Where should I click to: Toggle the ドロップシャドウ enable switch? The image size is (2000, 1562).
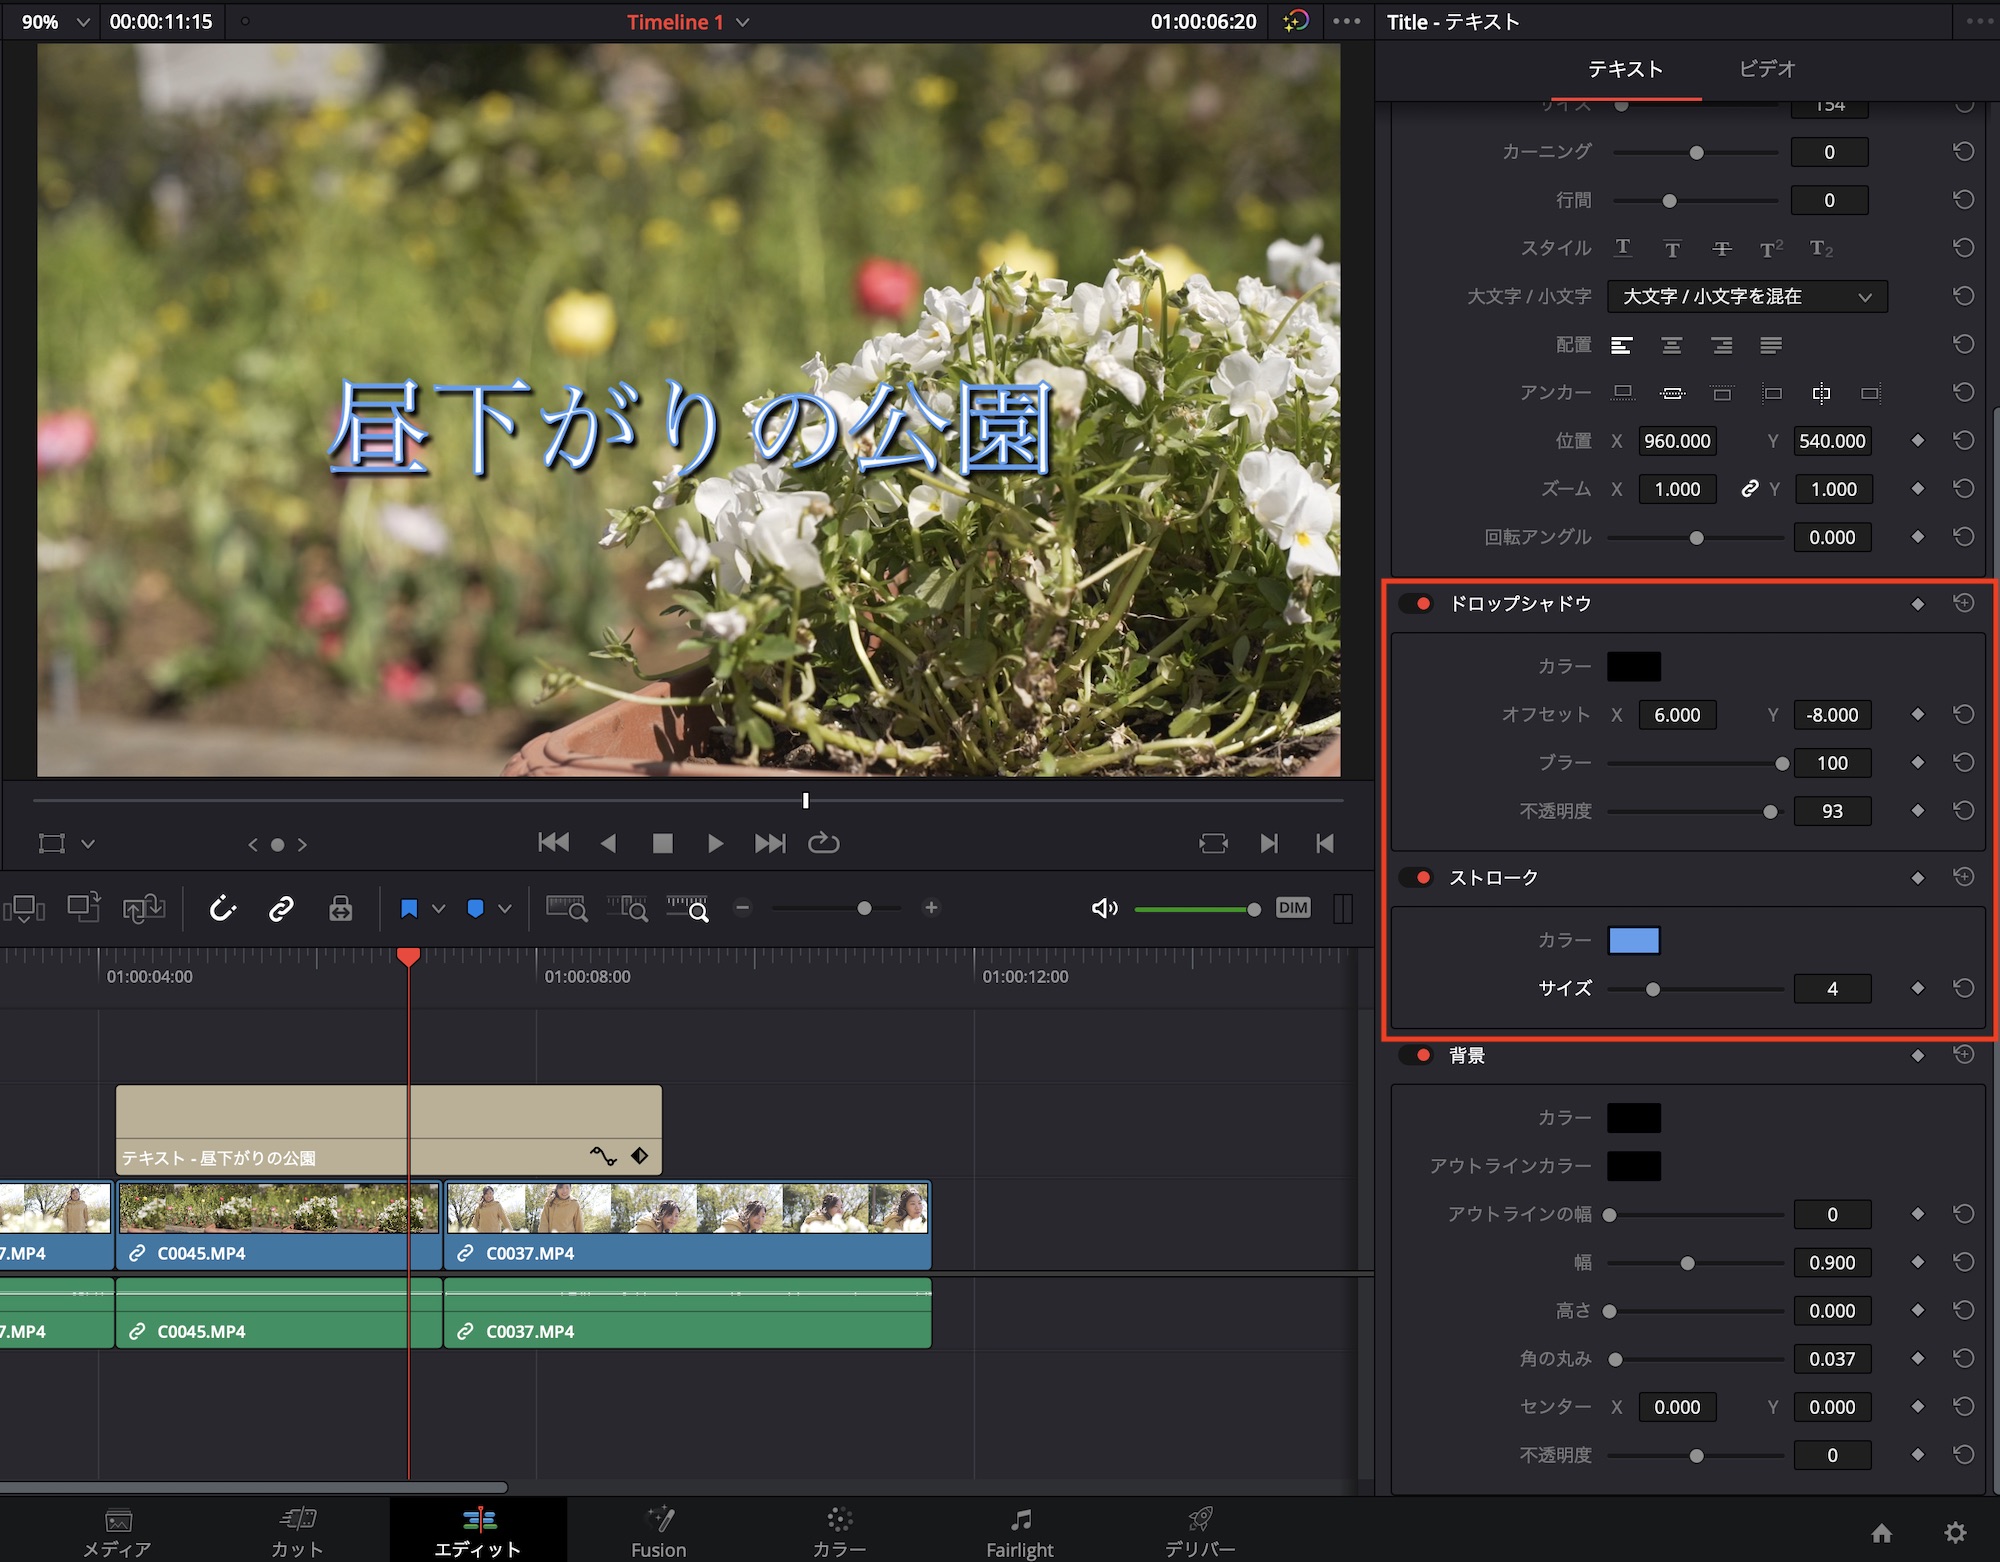[x=1417, y=603]
